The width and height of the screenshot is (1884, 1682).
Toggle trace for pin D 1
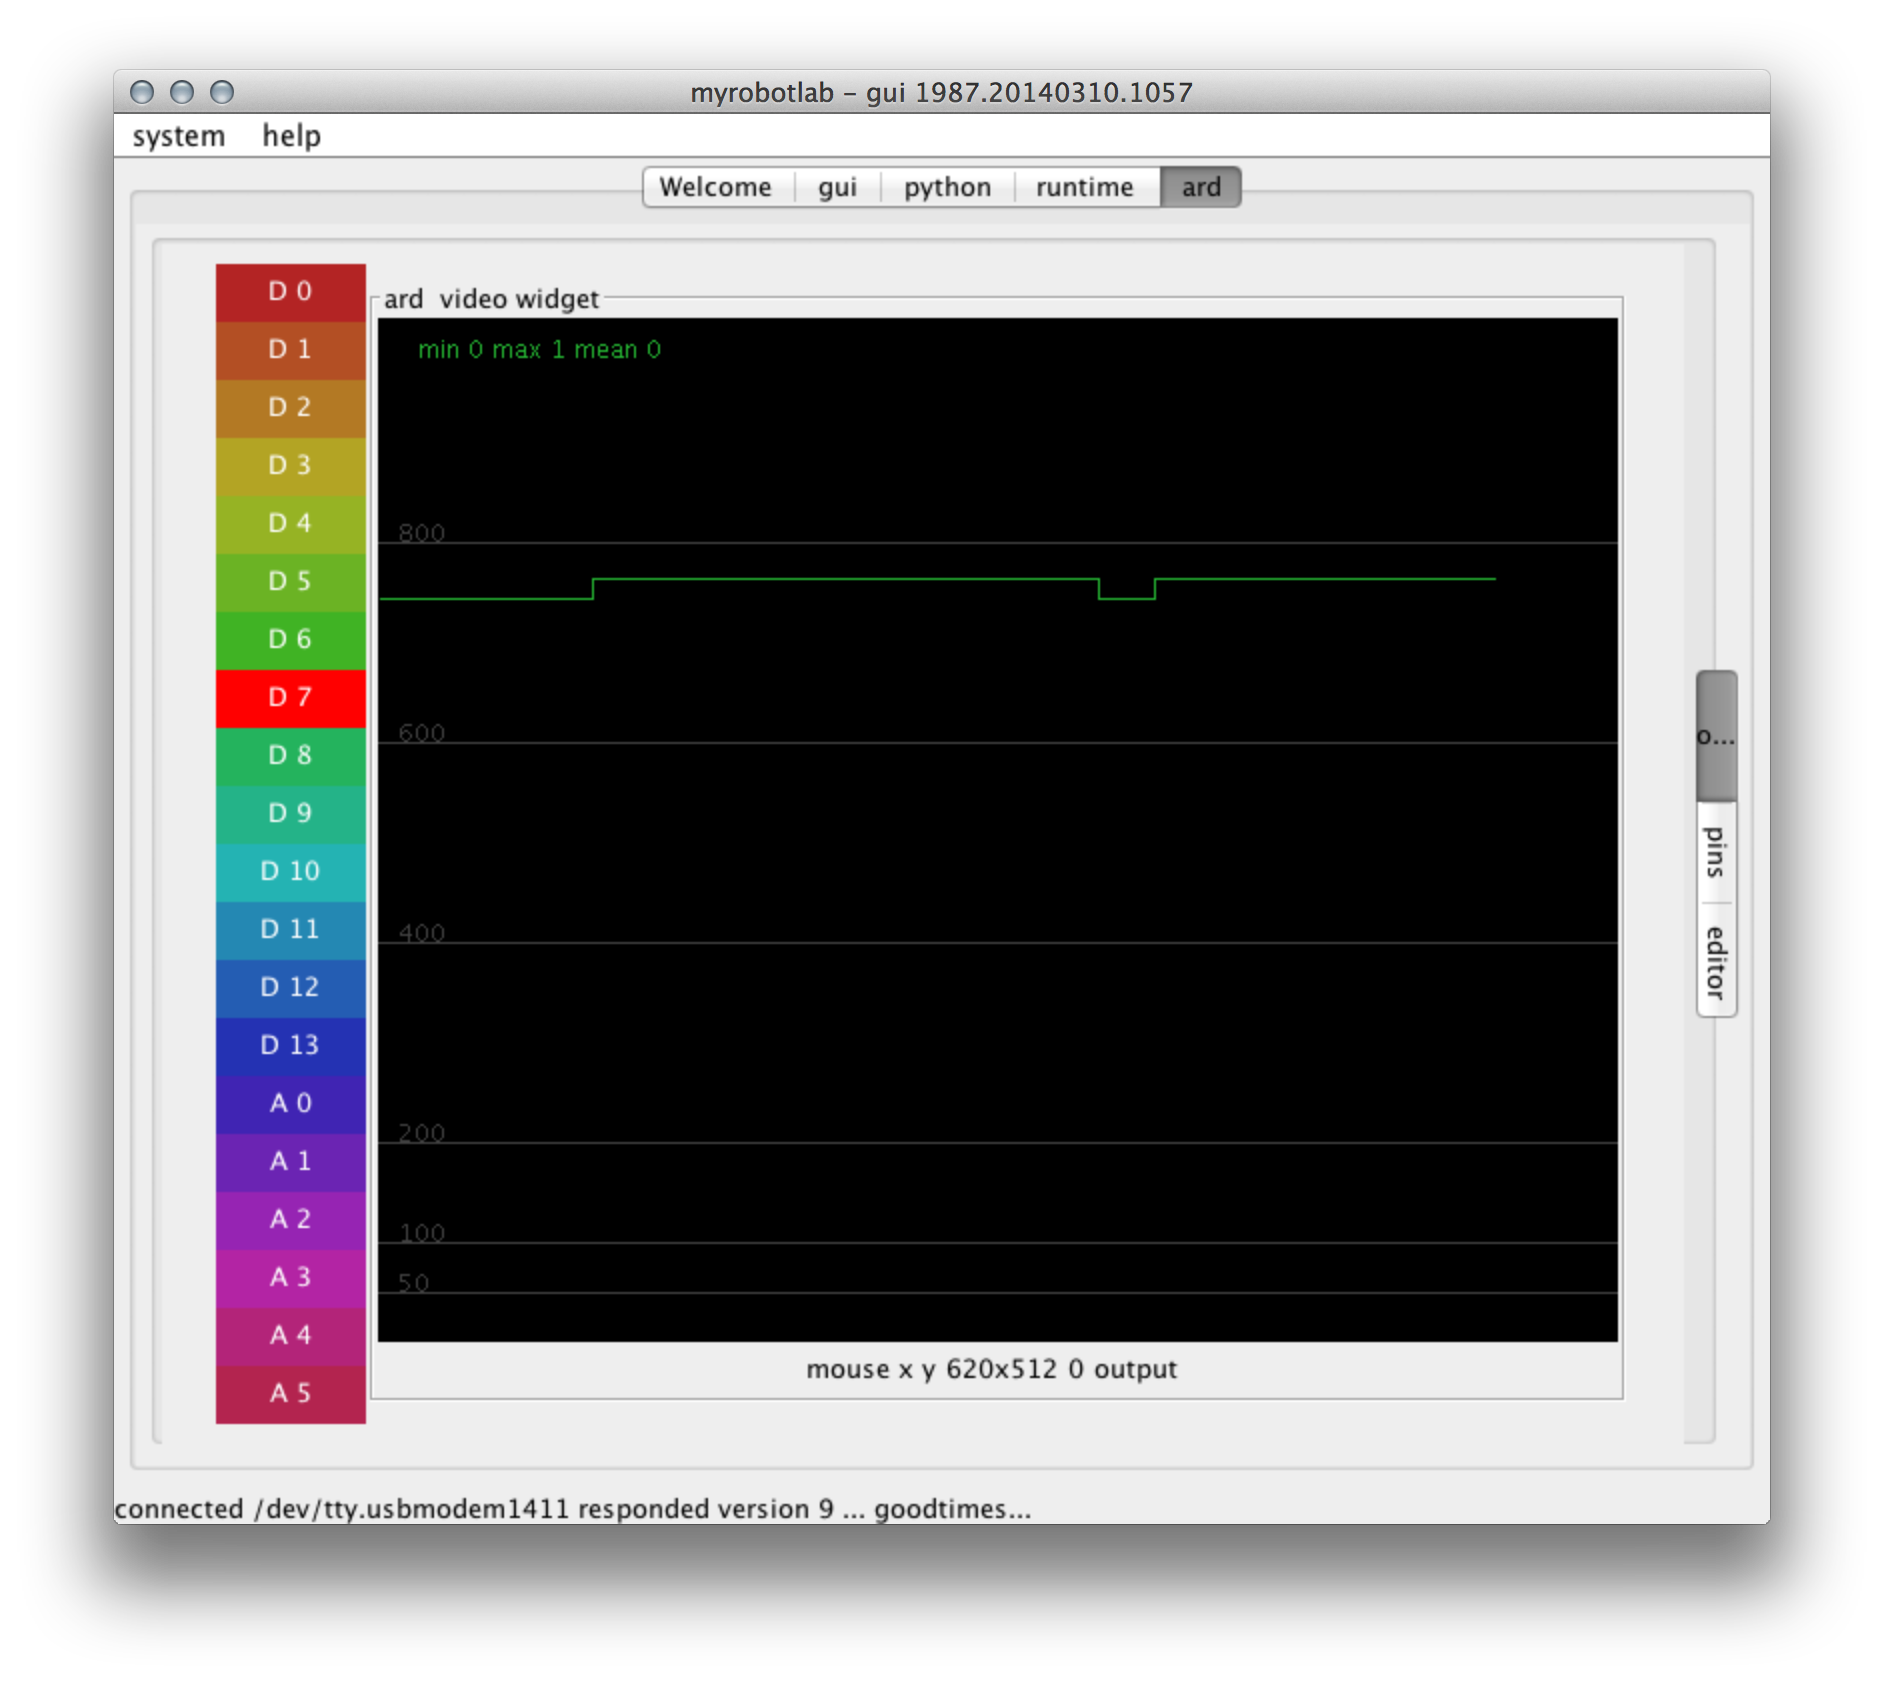click(x=290, y=350)
